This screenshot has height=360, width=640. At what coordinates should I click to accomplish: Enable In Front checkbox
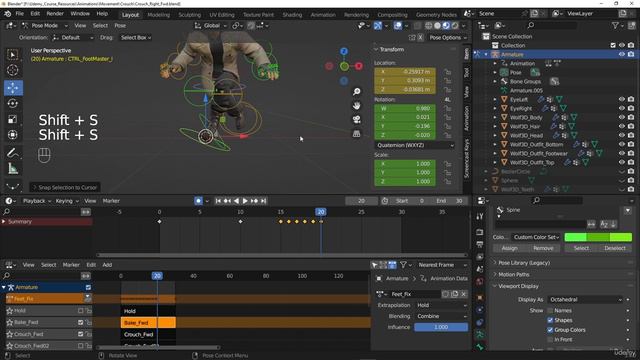coord(550,340)
